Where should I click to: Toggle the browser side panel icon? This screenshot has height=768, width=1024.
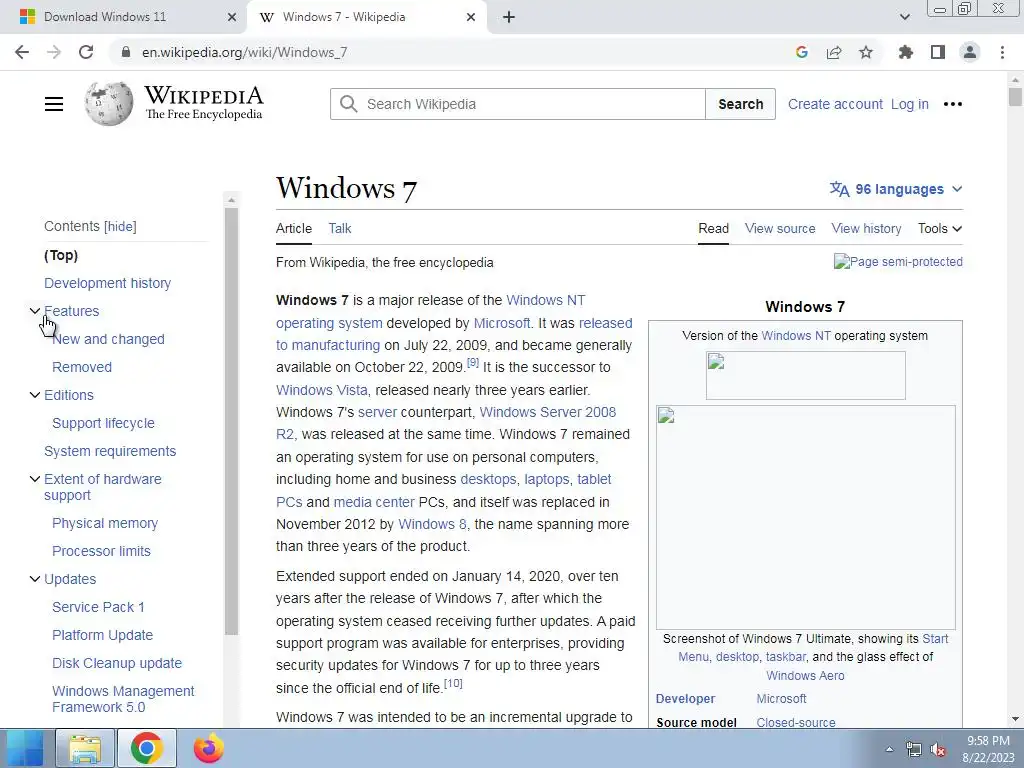point(938,52)
